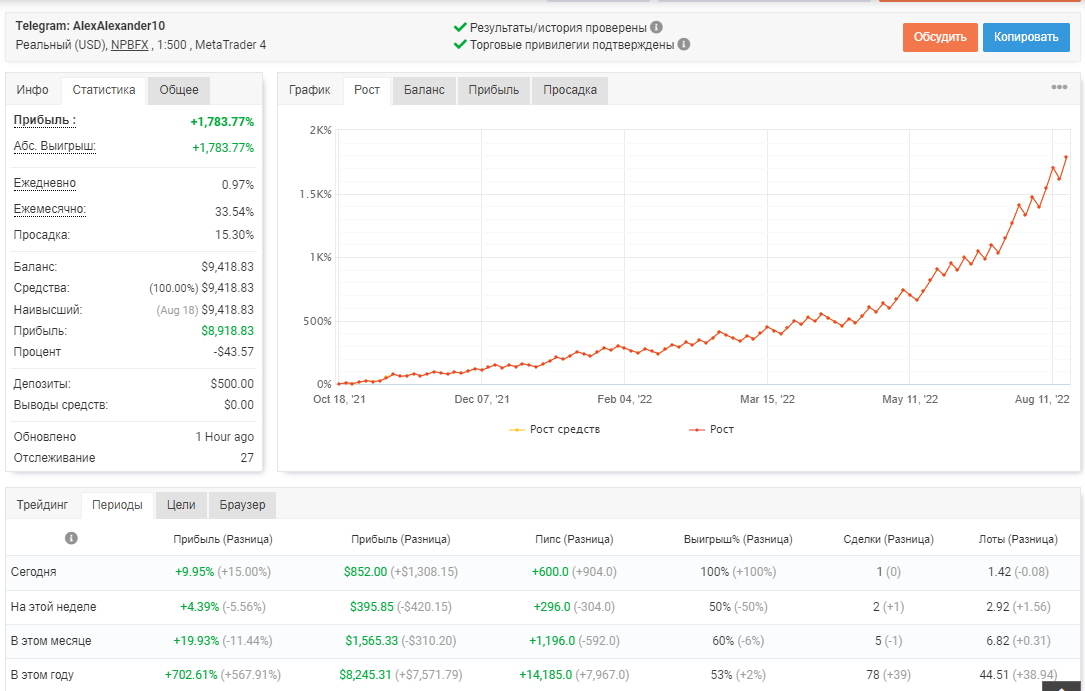Open the Браузер tab

(x=242, y=505)
